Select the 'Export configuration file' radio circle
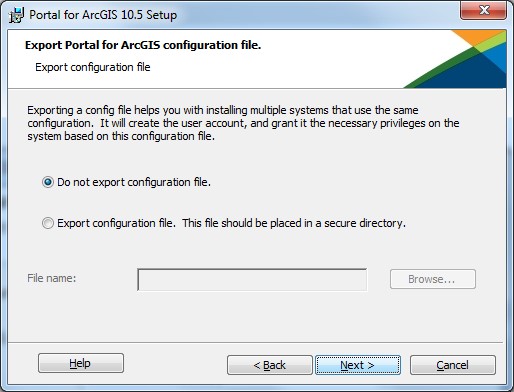This screenshot has width=514, height=392. 48,223
